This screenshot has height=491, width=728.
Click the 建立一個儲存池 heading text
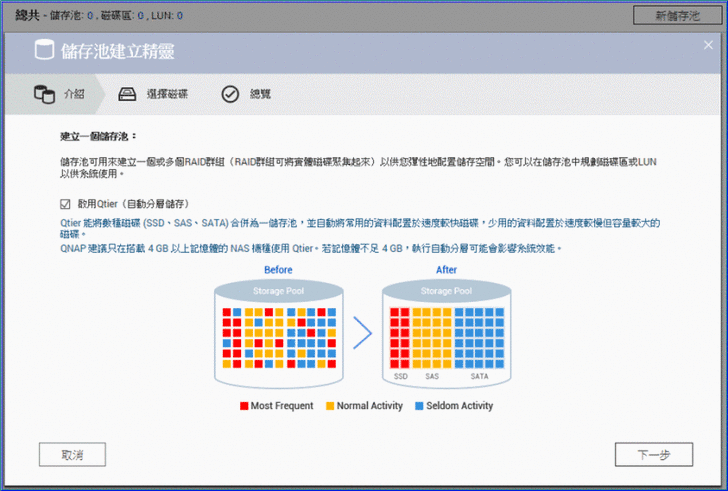pos(98,136)
